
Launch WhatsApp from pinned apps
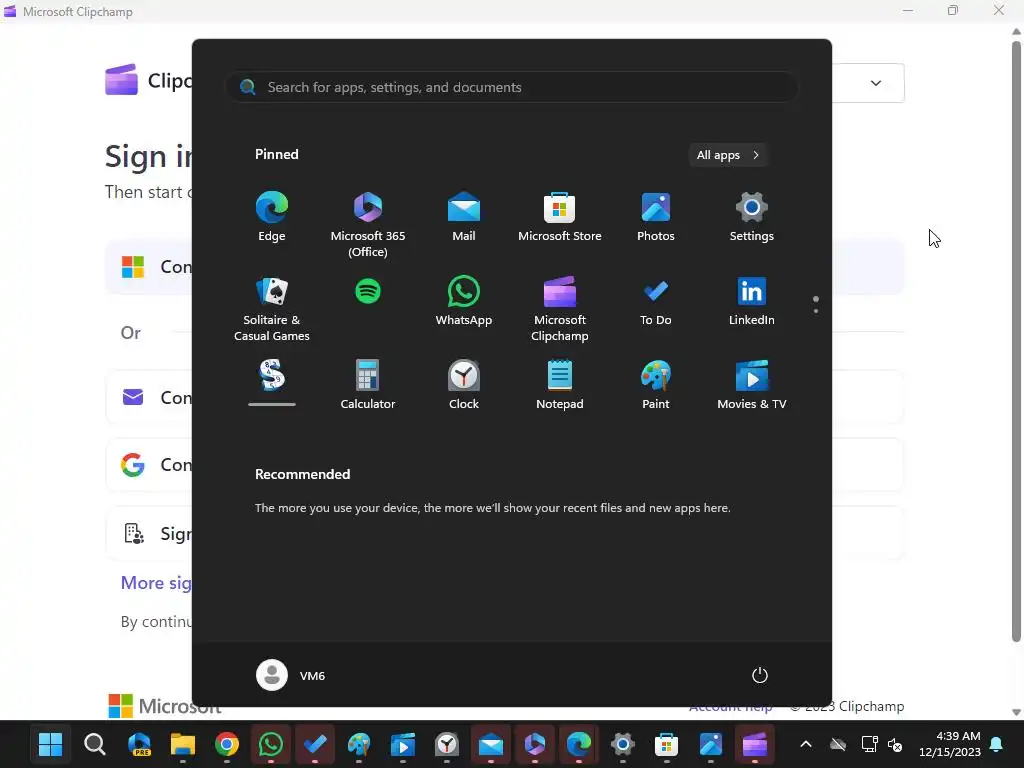464,301
